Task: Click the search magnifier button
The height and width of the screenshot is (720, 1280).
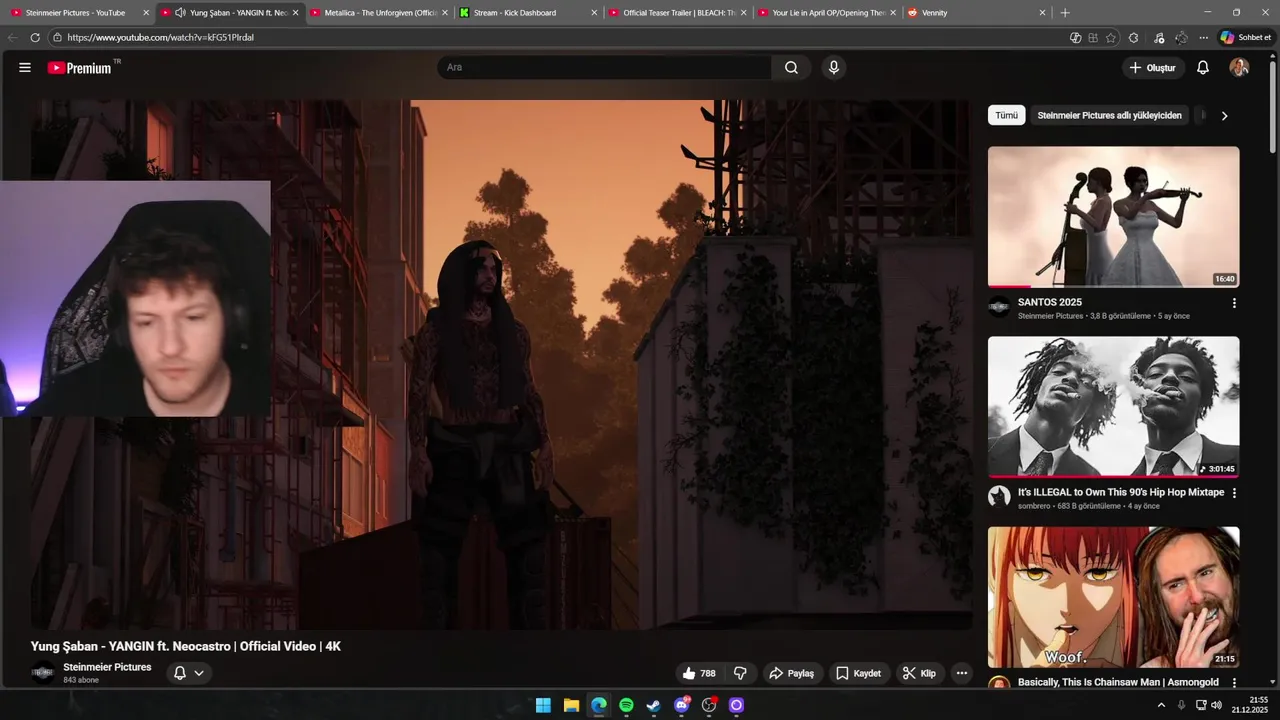Action: [x=791, y=67]
